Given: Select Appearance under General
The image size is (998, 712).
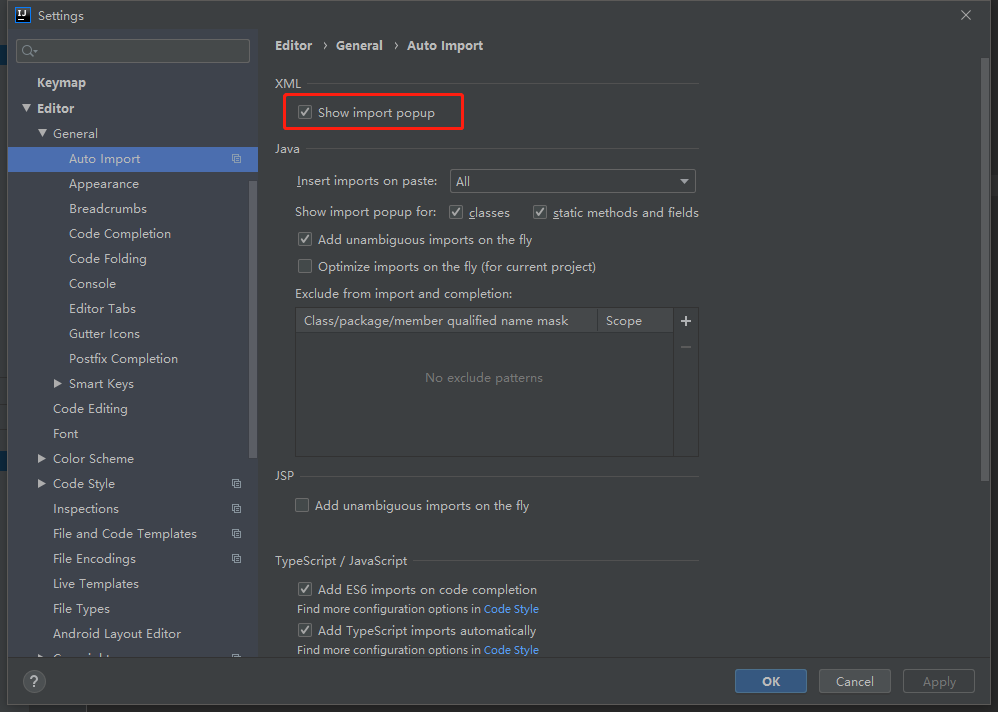Looking at the screenshot, I should point(104,184).
